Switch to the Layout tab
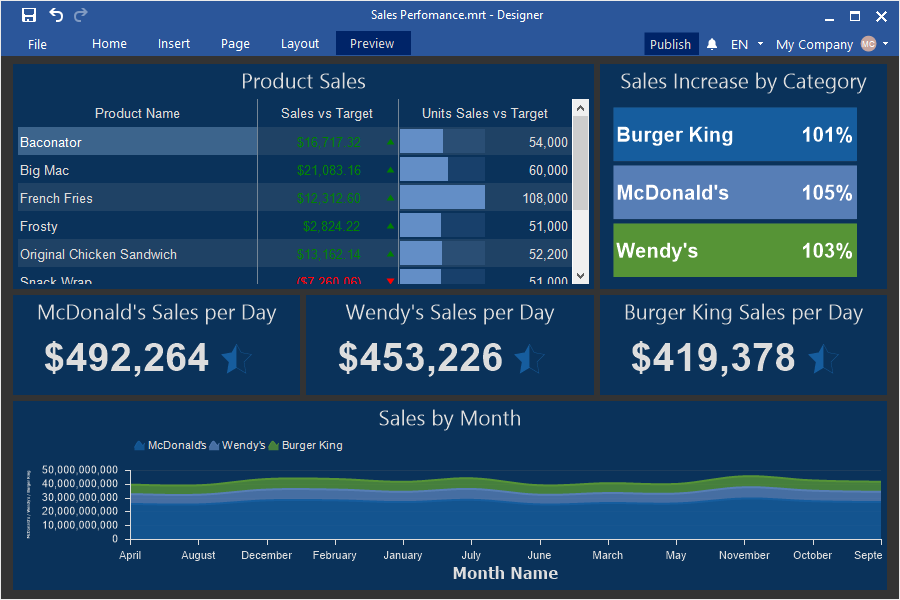The height and width of the screenshot is (600, 900). point(300,44)
